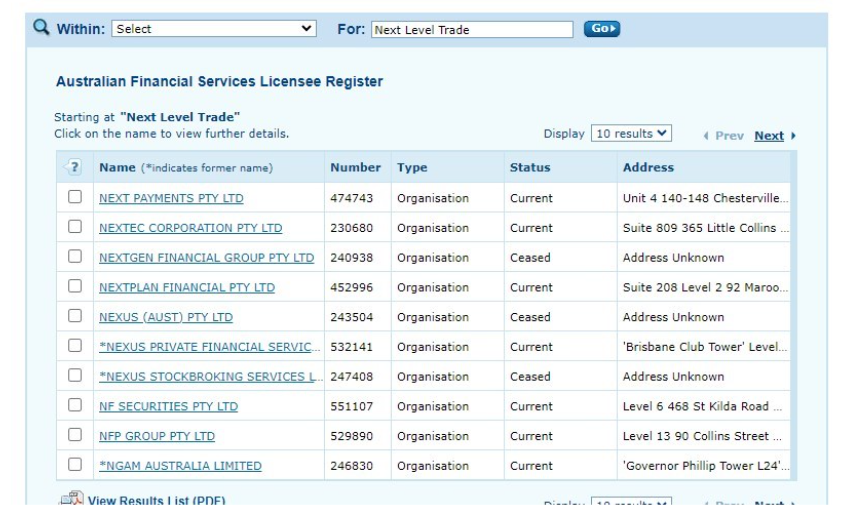
Task: Click the Name column header
Action: (117, 167)
